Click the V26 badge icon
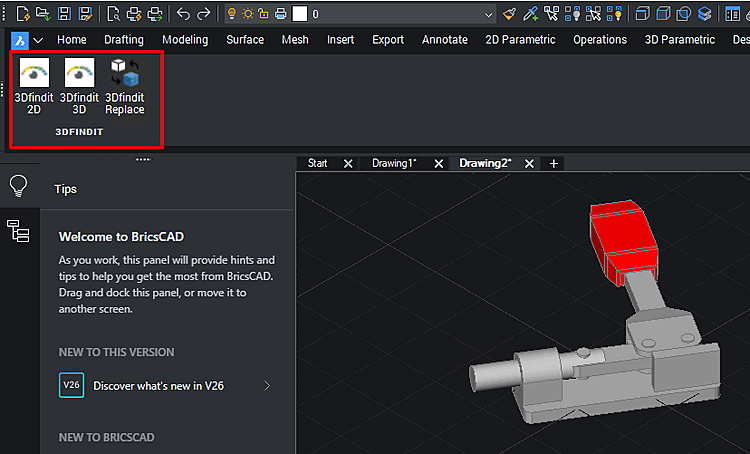Screen dimensions: 750x454 pos(71,385)
